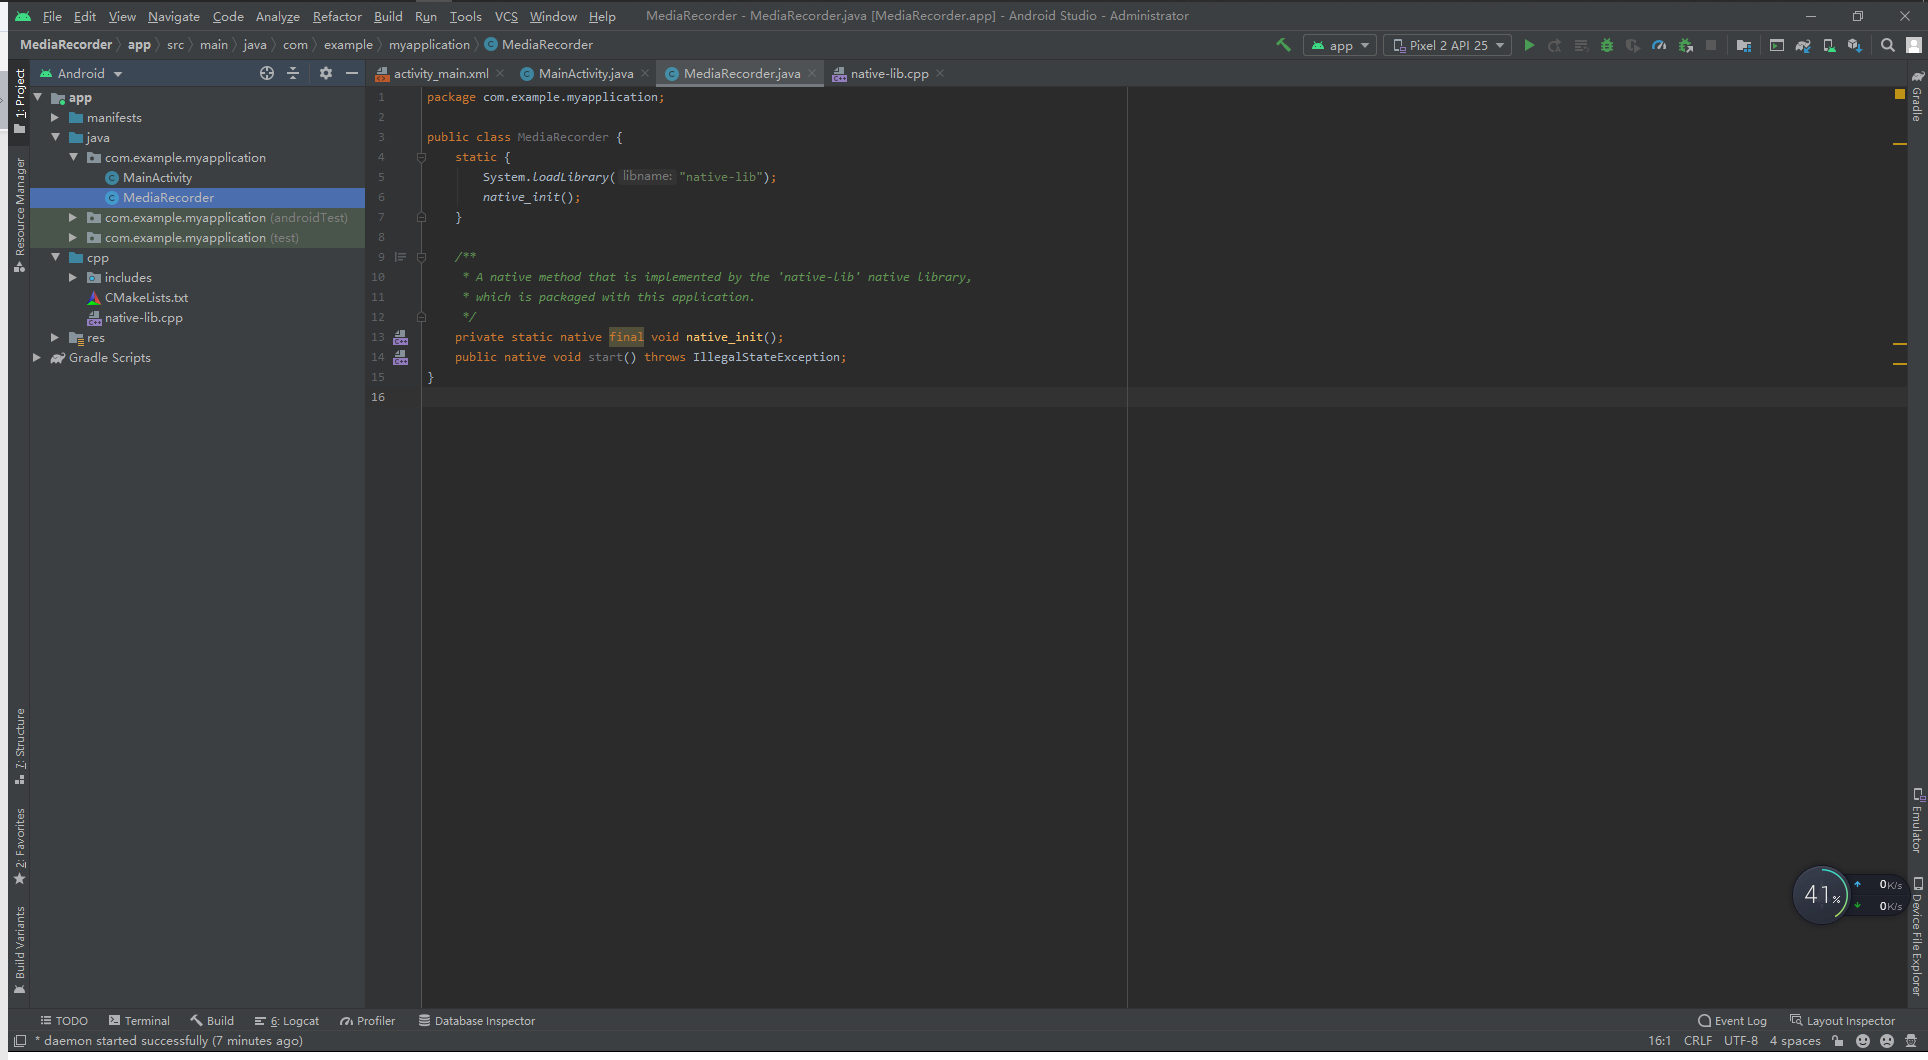The width and height of the screenshot is (1928, 1060).
Task: Collapse the app module tree node
Action: tap(38, 97)
